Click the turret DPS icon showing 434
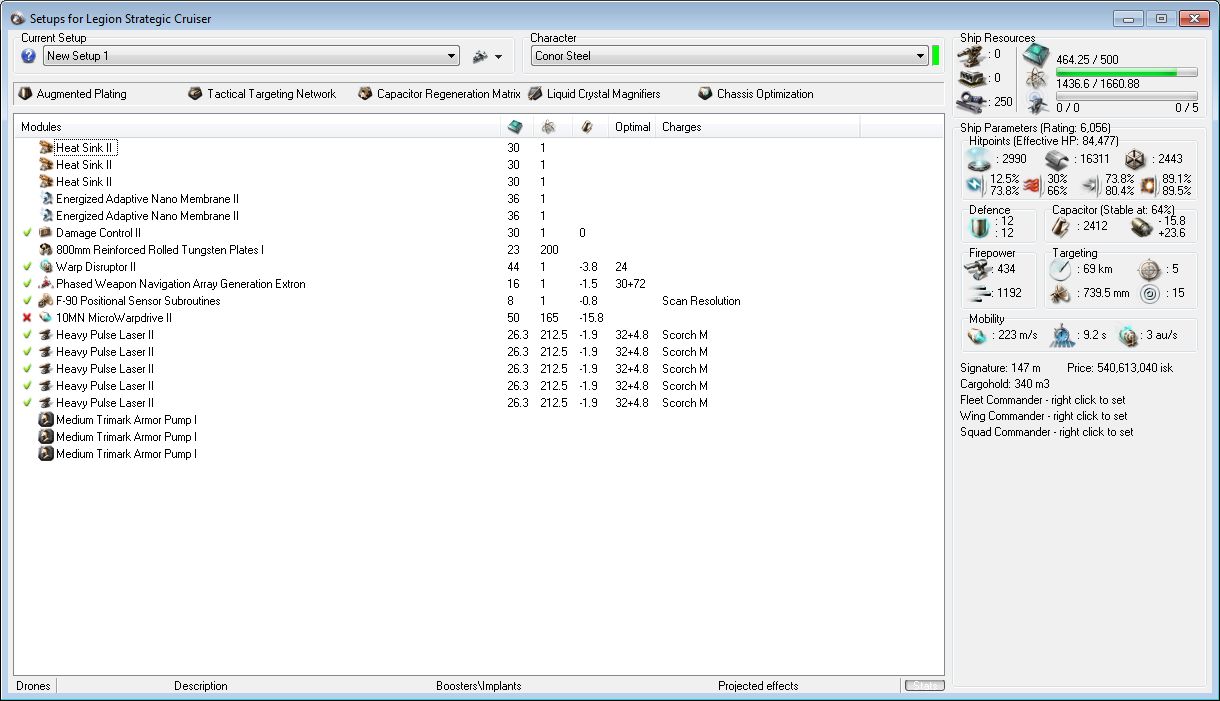 click(x=979, y=270)
